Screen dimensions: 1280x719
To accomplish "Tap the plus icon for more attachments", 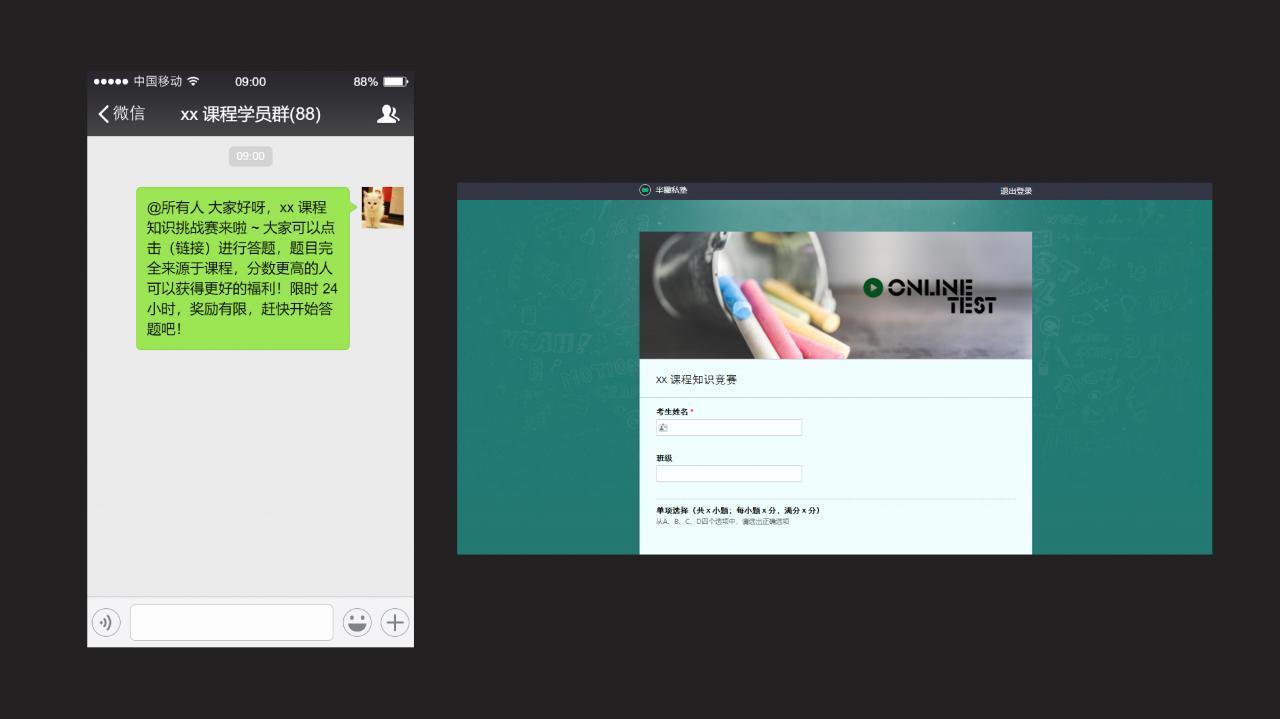I will click(395, 623).
